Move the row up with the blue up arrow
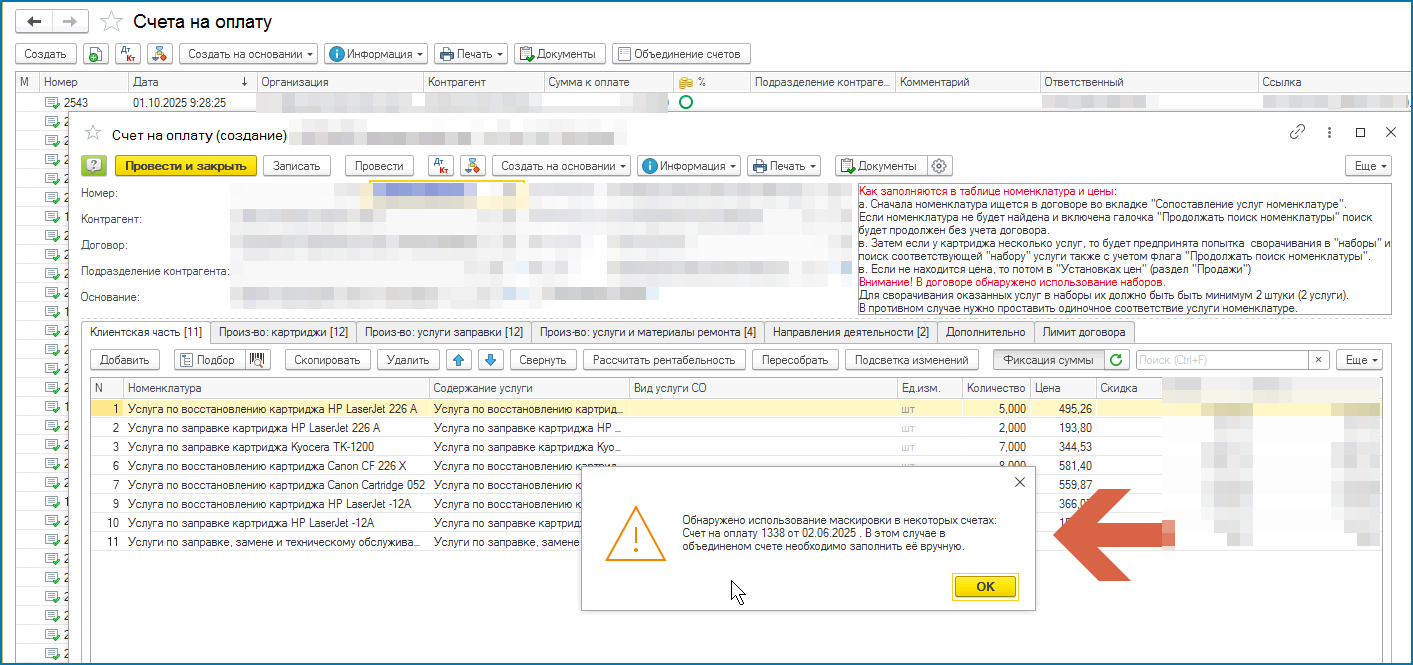Screen dimensions: 1413x665 [457, 360]
